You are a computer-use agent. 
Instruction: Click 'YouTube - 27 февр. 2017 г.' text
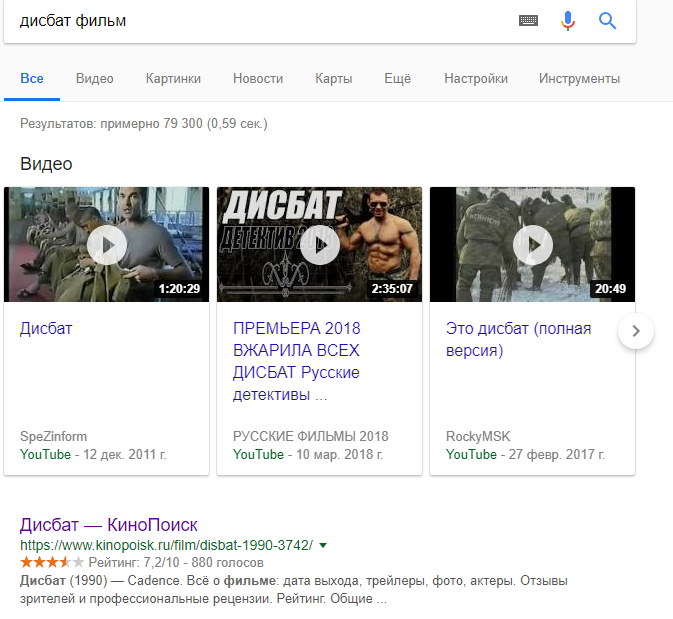(x=525, y=455)
